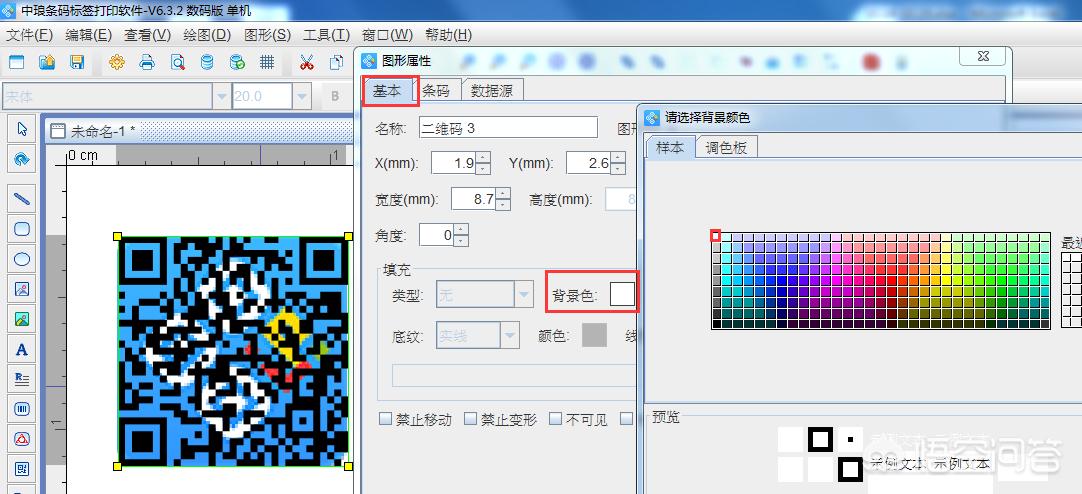This screenshot has width=1082, height=494.
Task: Switch to the 调色板 tab
Action: coord(726,148)
